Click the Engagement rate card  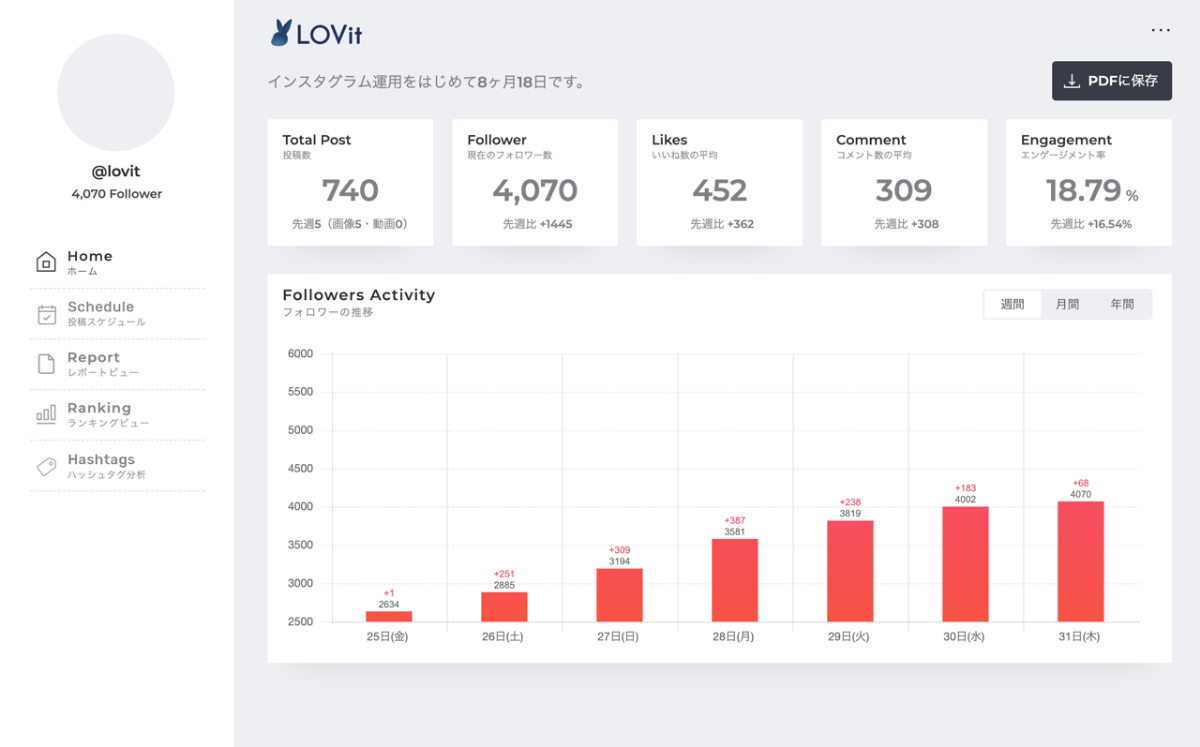tap(1088, 182)
